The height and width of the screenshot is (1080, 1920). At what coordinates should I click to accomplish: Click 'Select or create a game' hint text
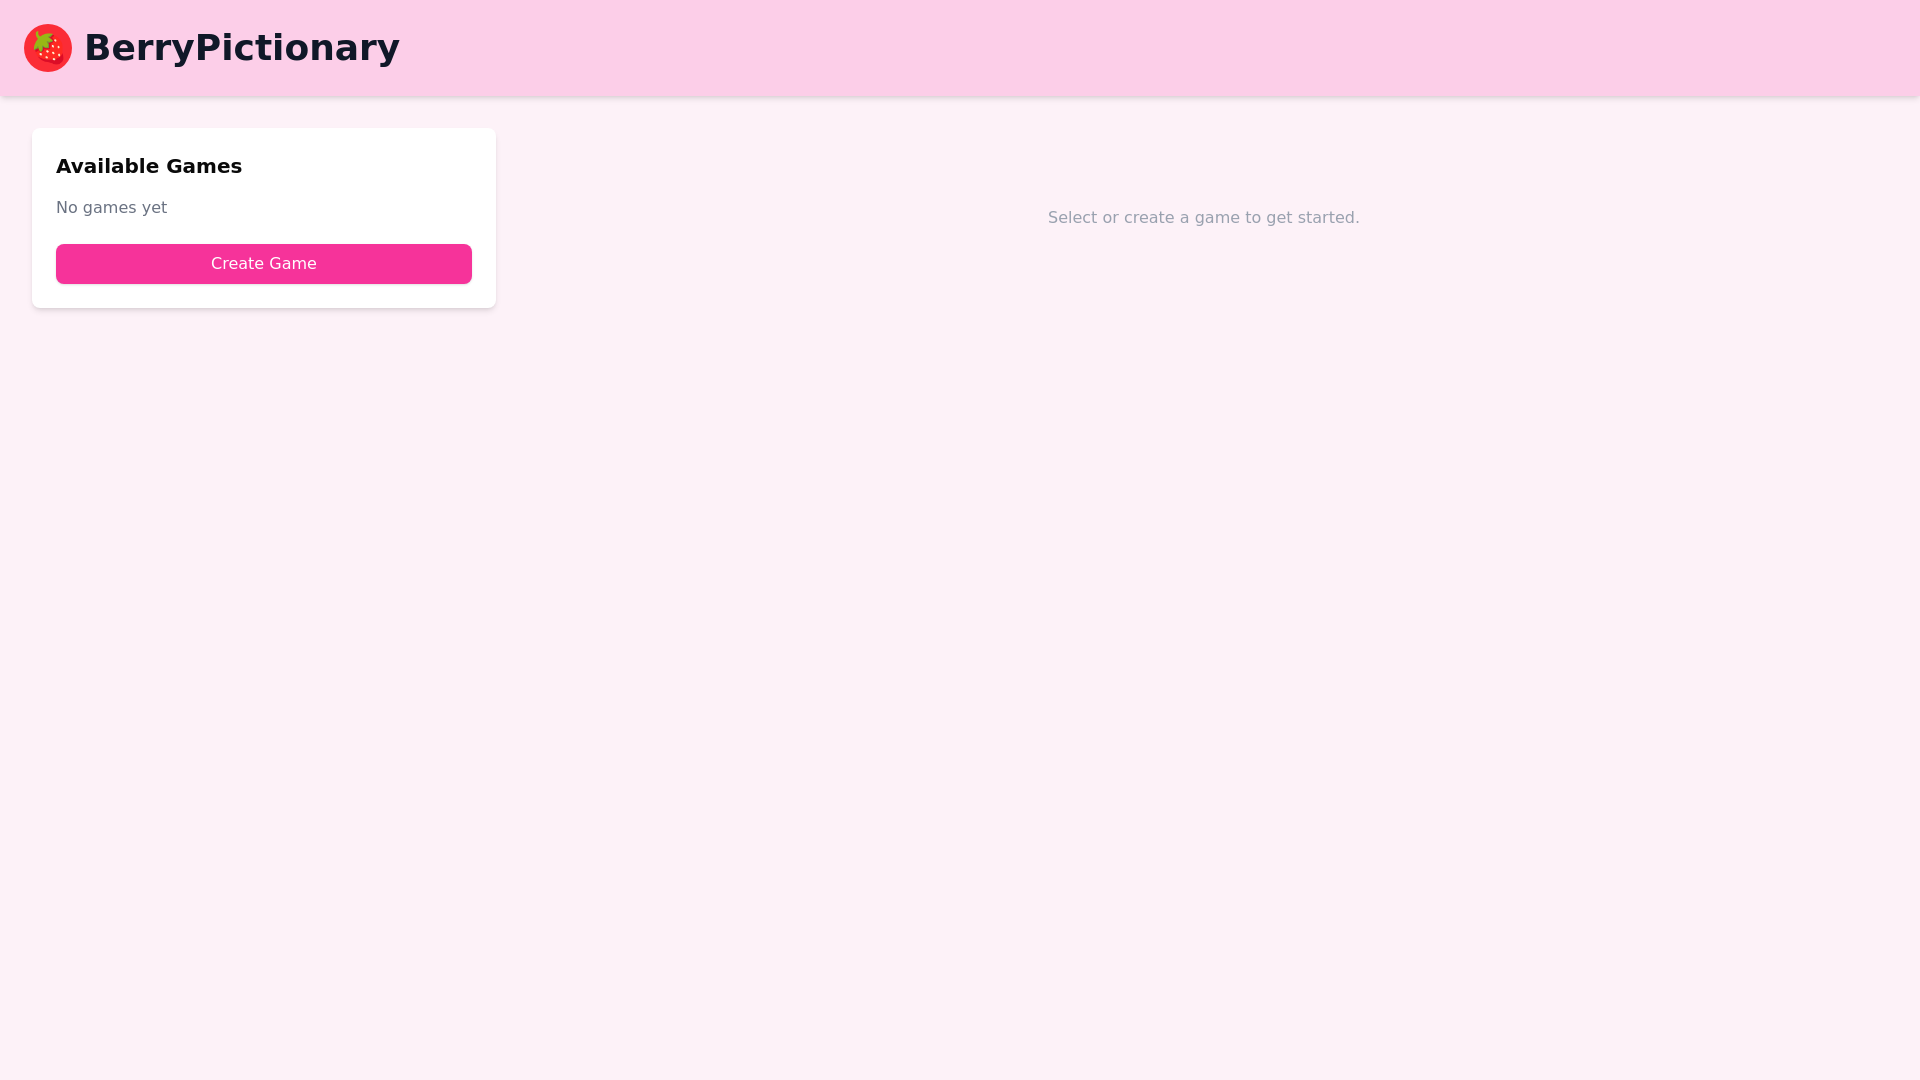1203,218
